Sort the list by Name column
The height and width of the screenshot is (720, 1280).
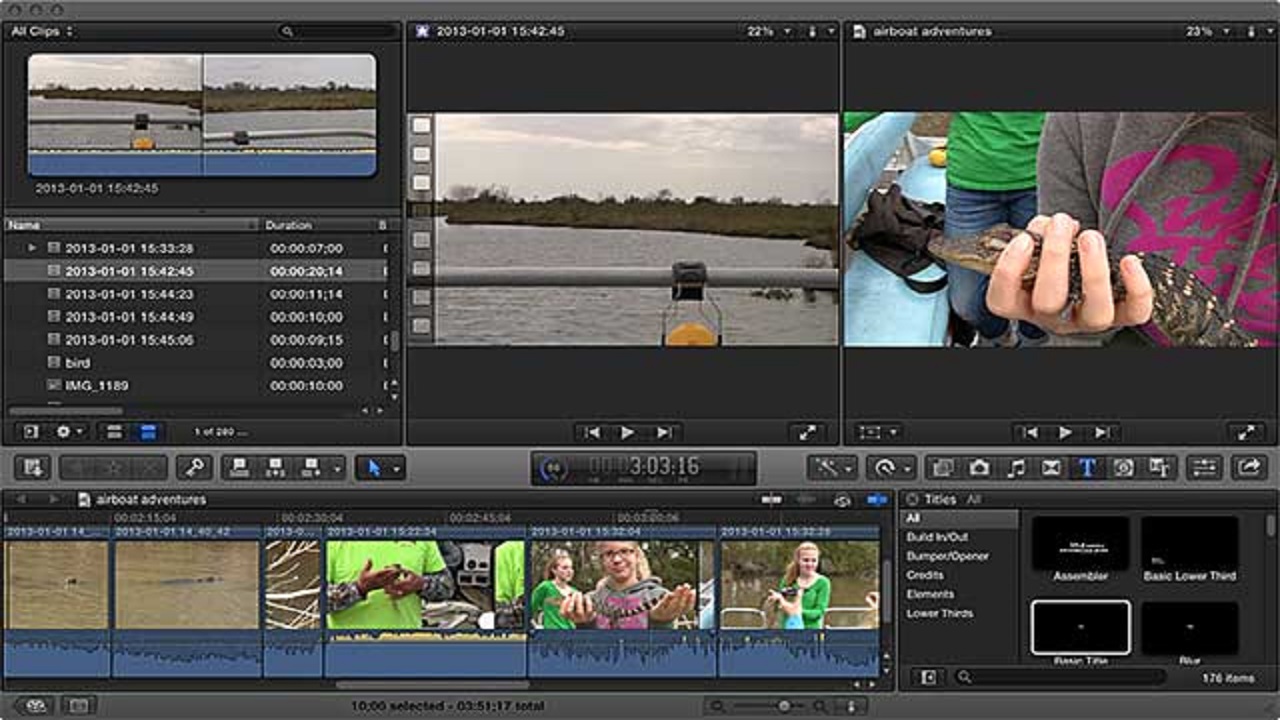[132, 225]
